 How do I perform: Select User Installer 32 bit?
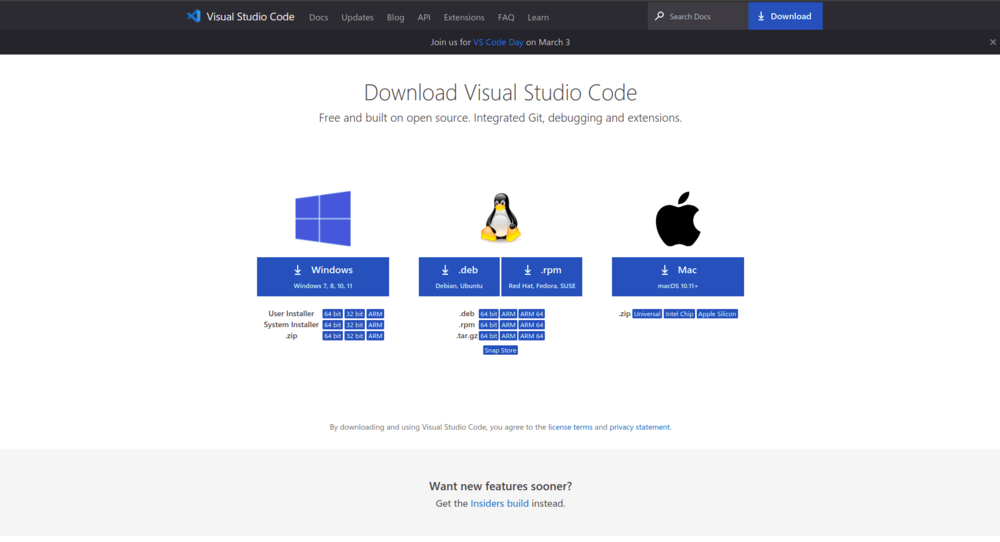pos(355,314)
